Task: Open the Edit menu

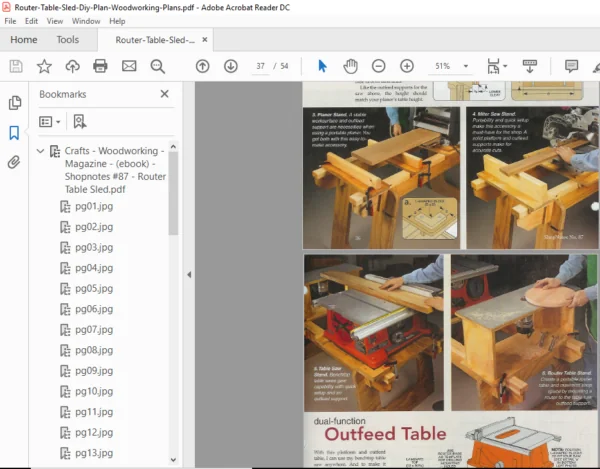Action: click(31, 21)
